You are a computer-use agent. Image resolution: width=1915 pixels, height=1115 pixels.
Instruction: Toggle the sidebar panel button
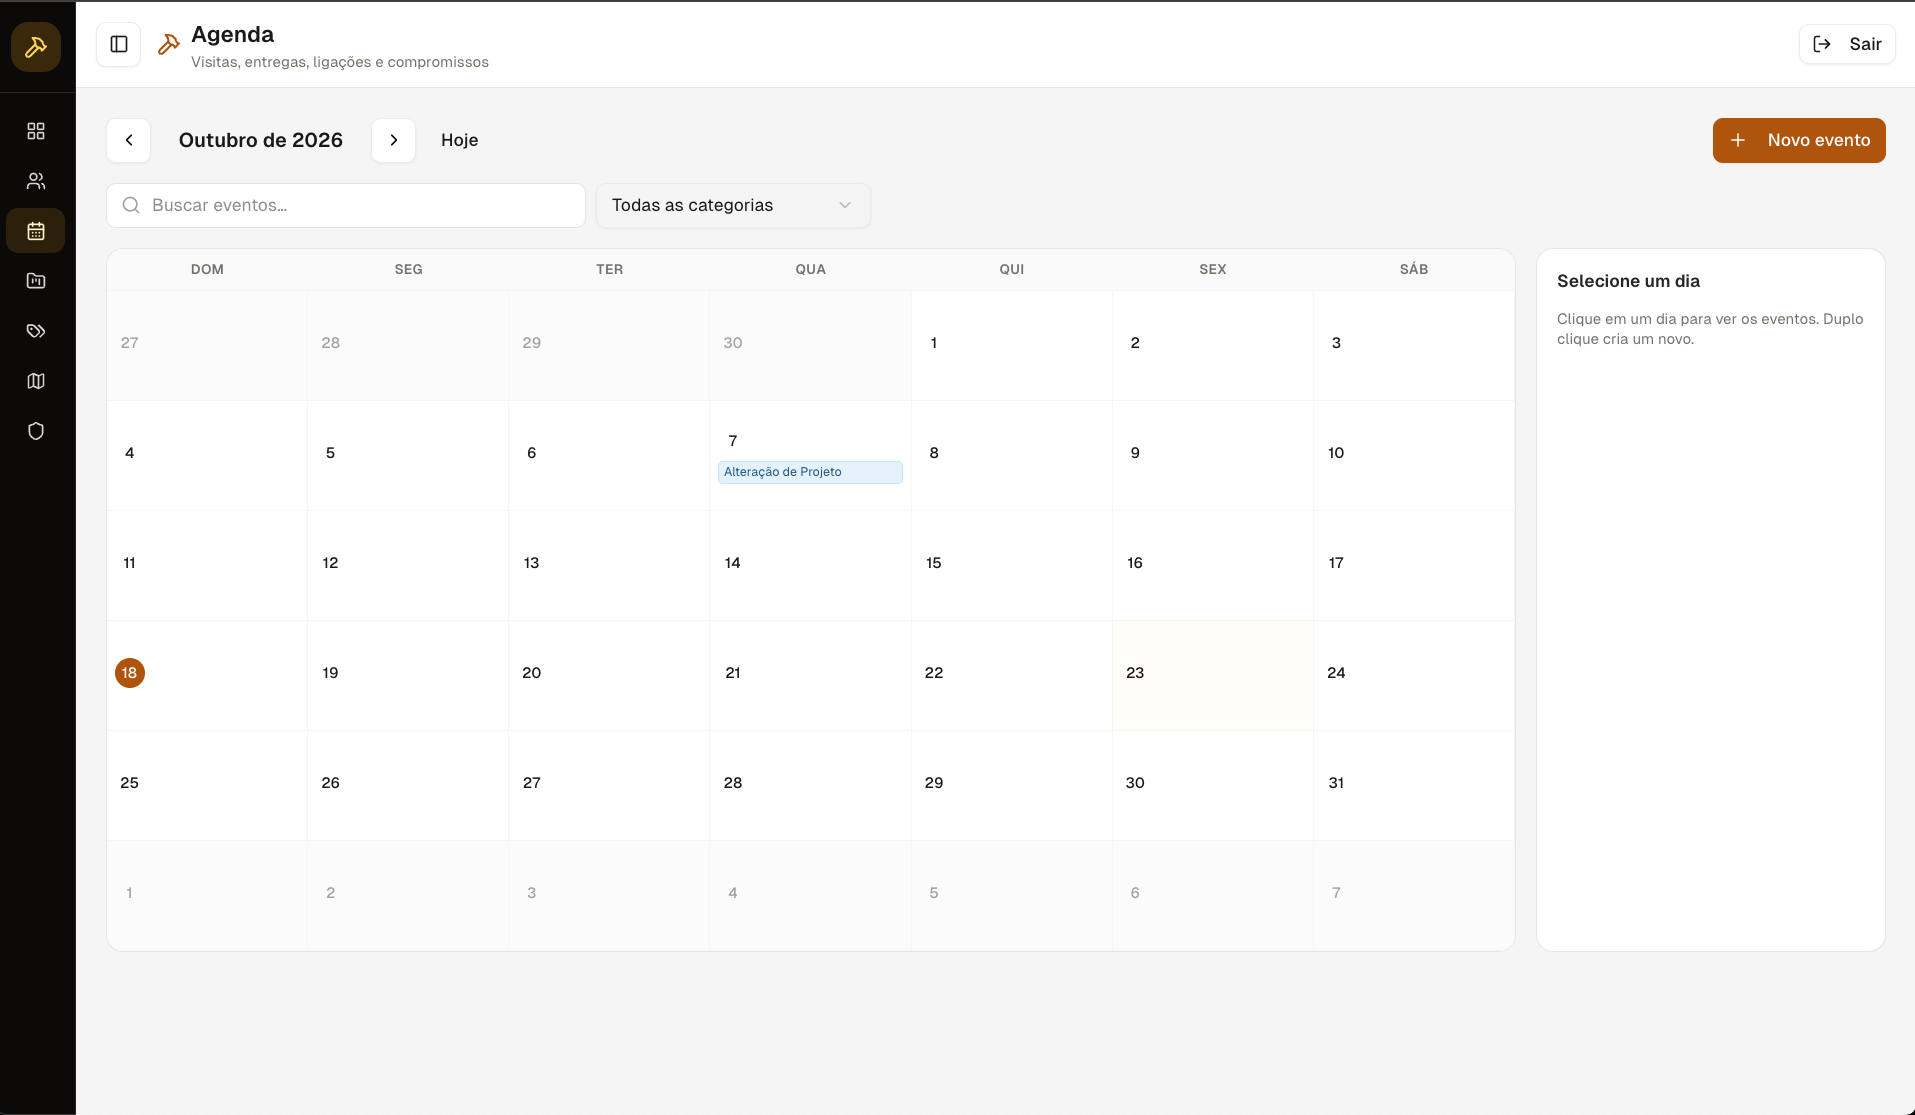(x=119, y=44)
